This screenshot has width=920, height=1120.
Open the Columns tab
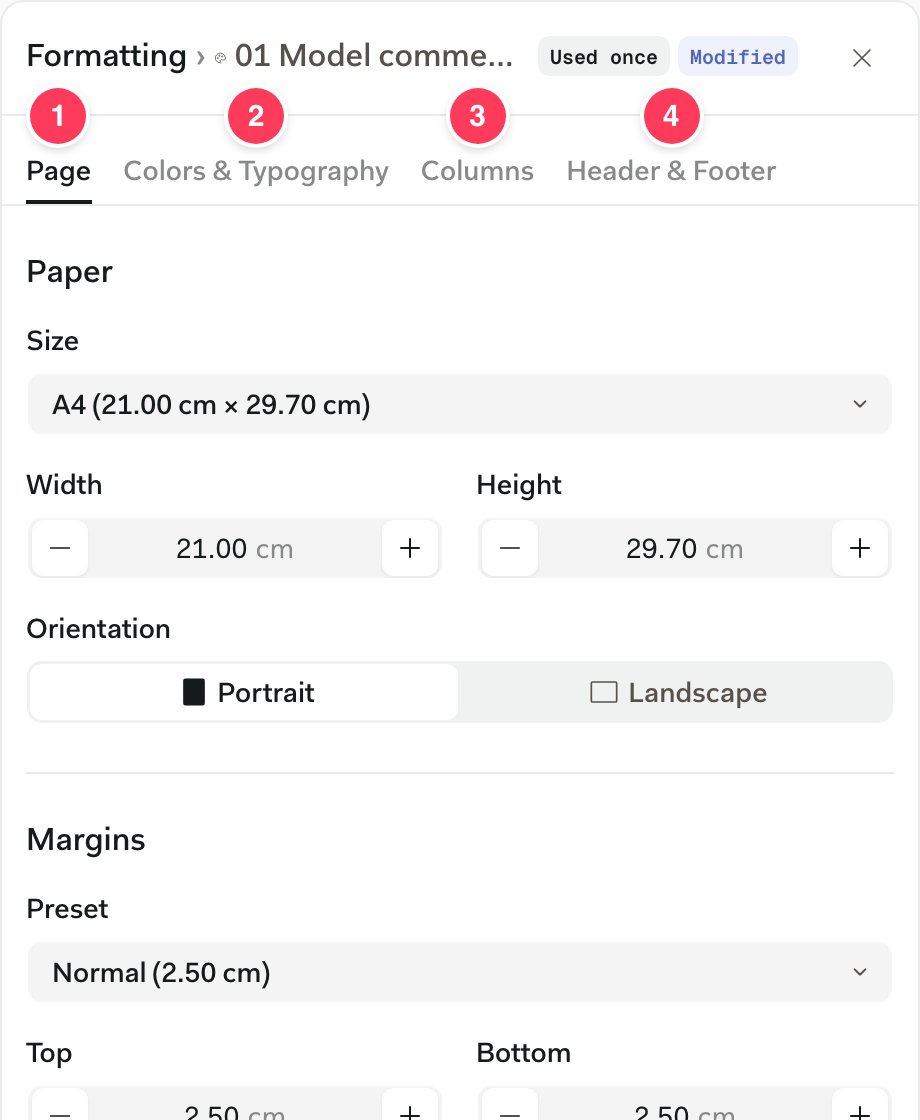[x=477, y=171]
